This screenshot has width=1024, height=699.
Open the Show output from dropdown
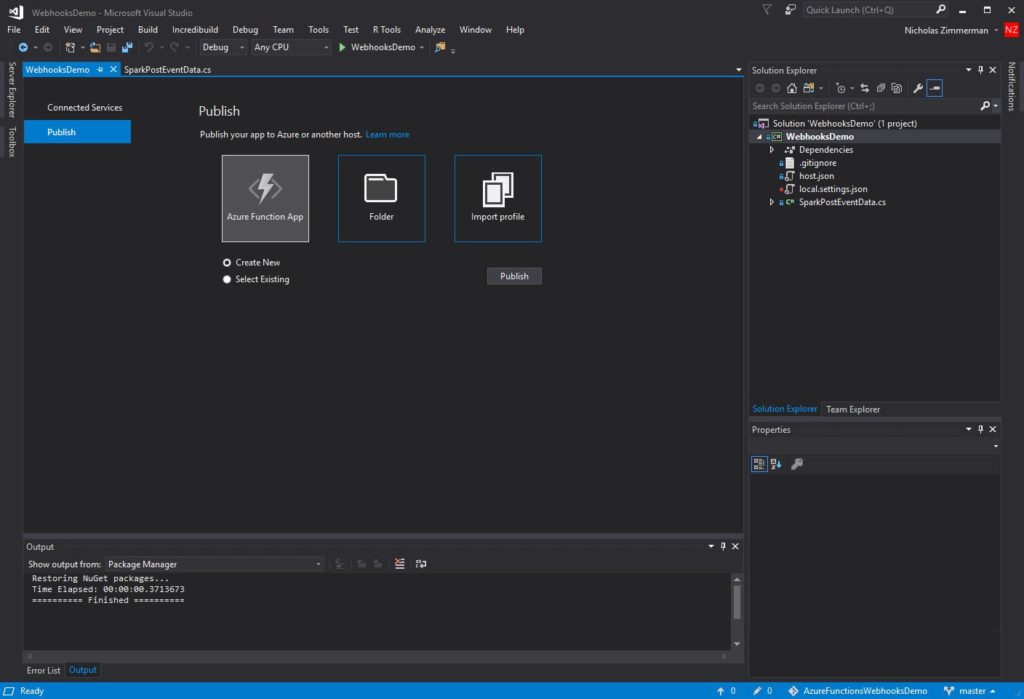215,564
